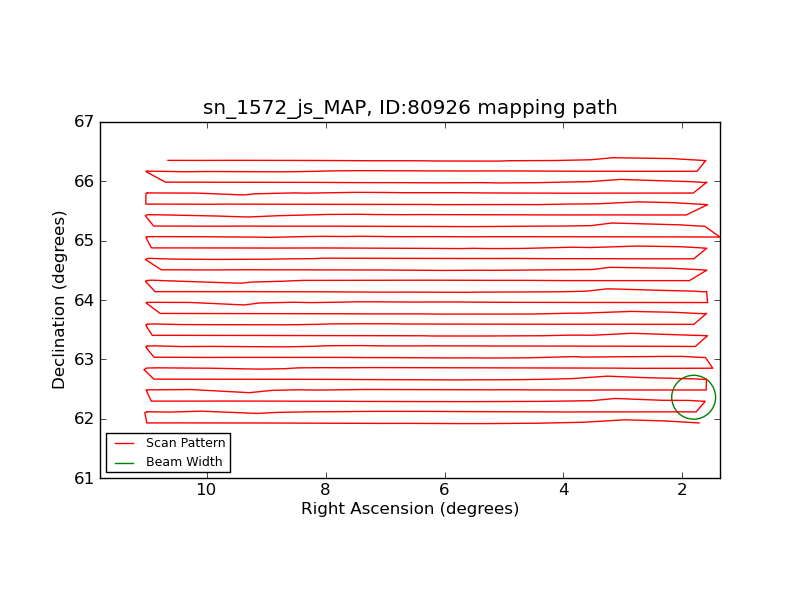The image size is (800, 600).
Task: Click the x-axis tick label '2'
Action: tap(683, 490)
